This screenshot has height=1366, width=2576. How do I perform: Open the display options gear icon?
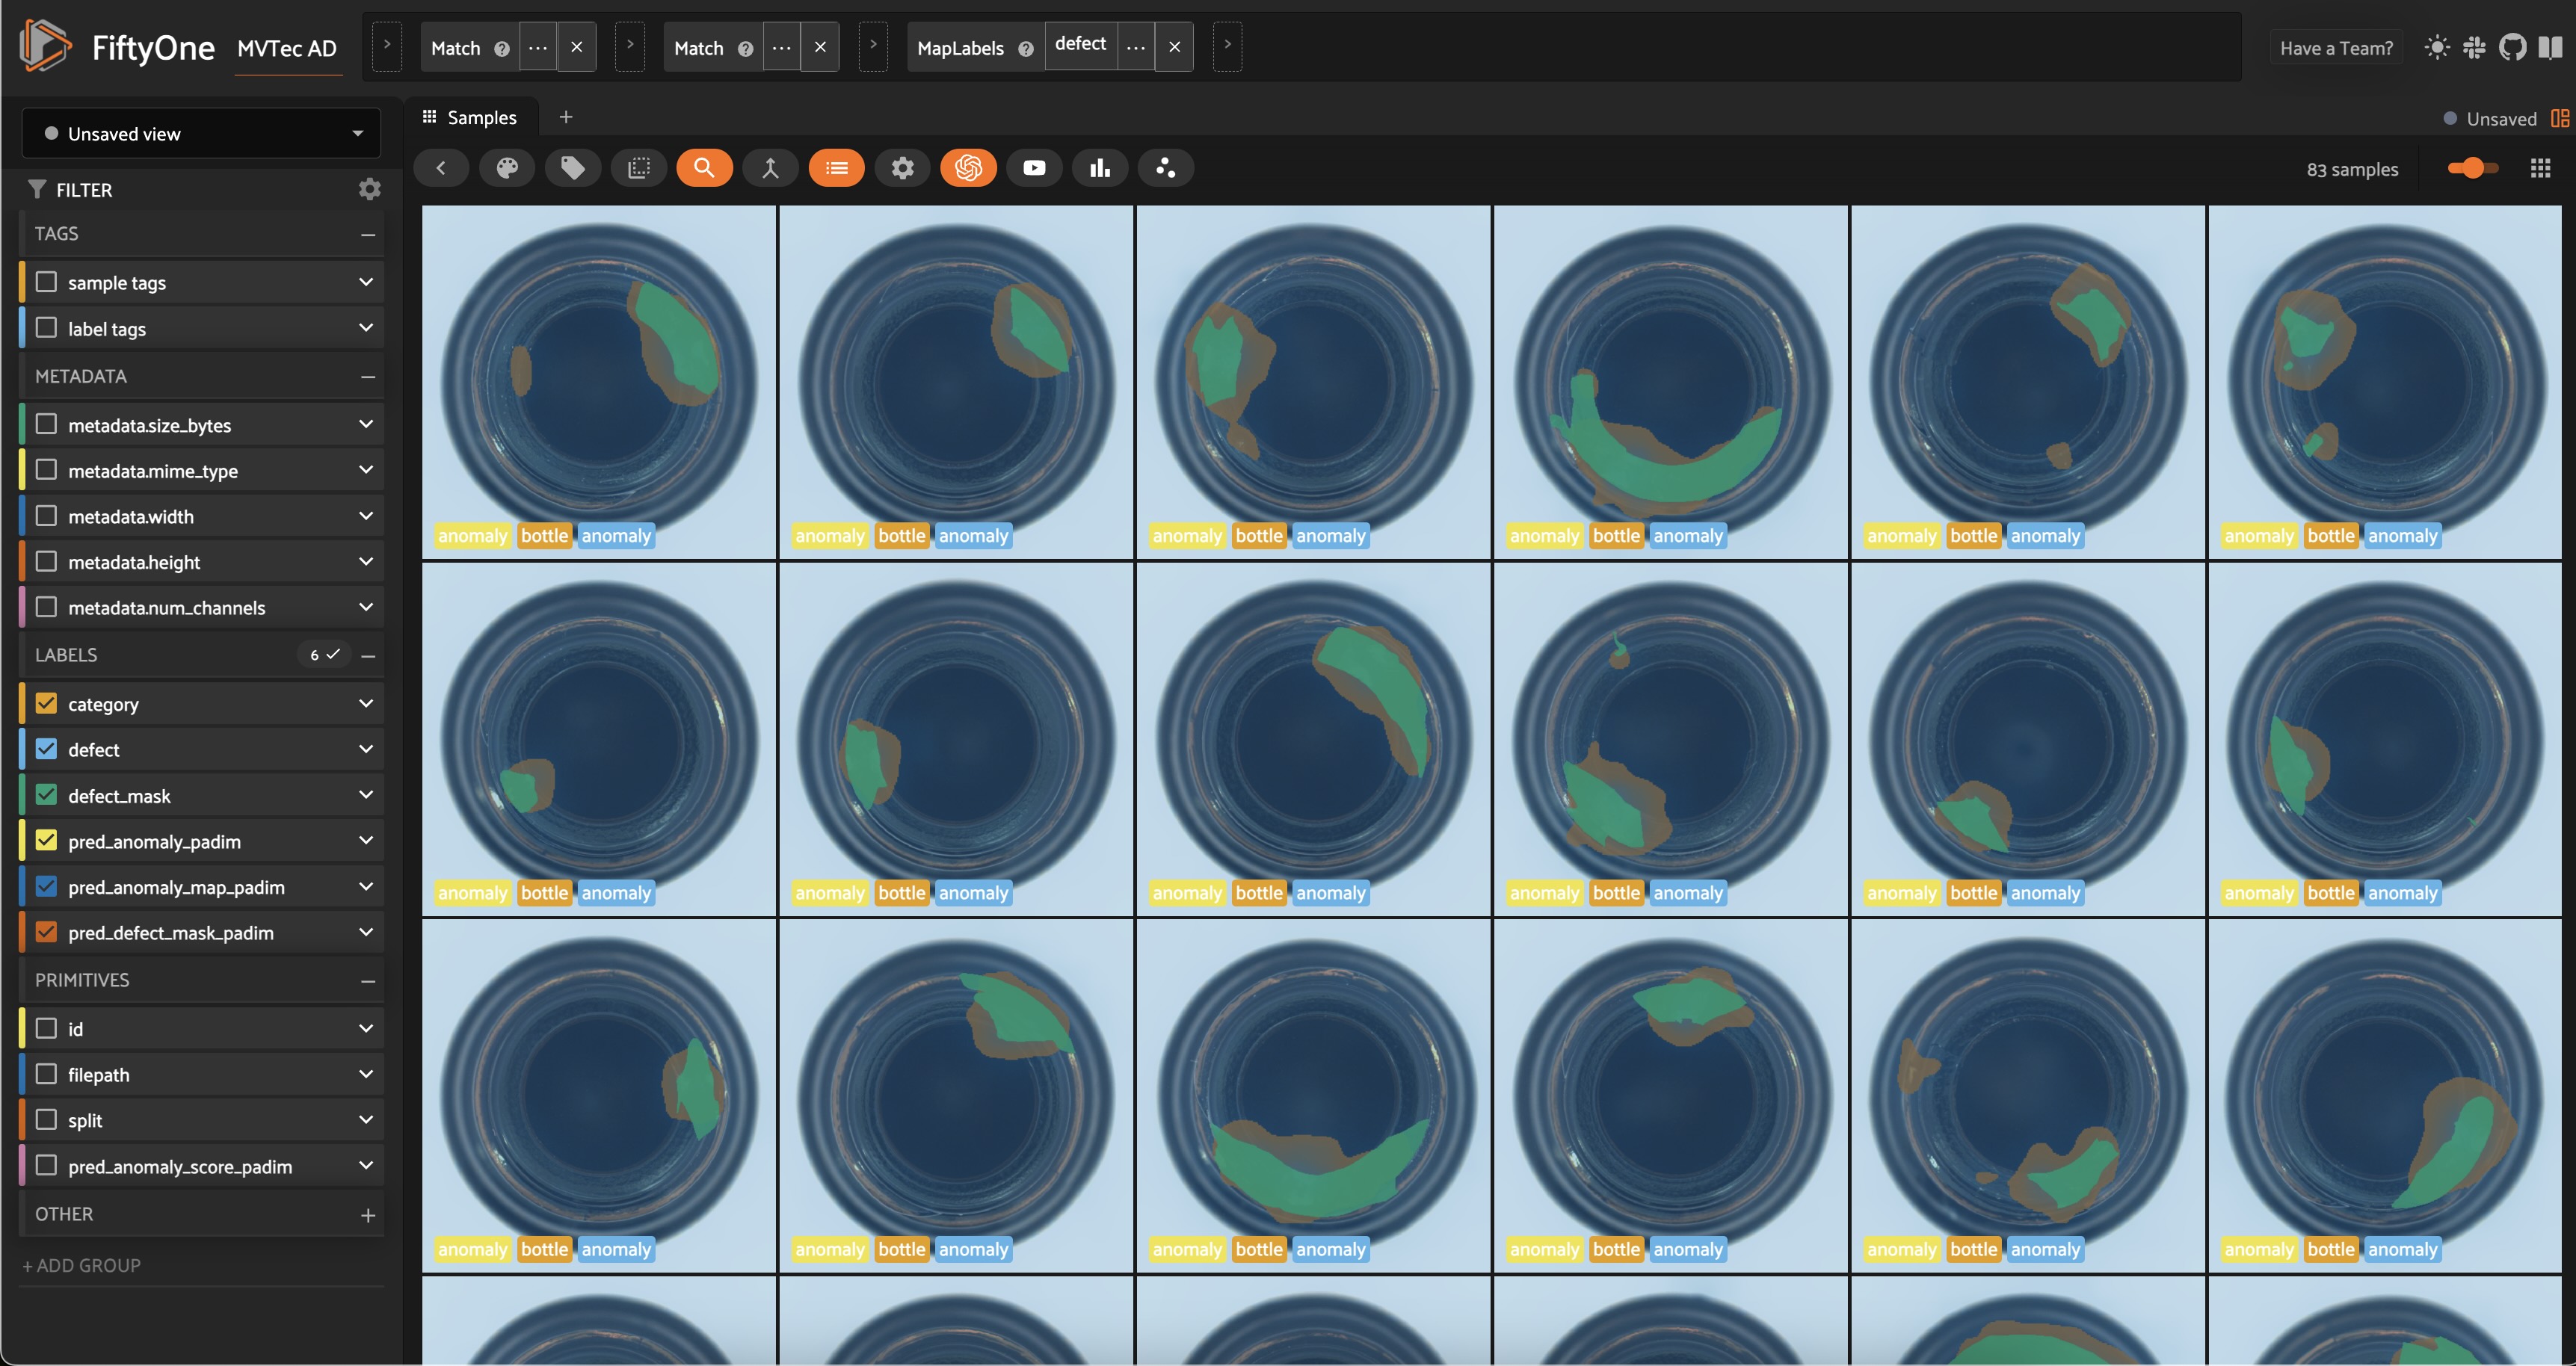pos(902,168)
